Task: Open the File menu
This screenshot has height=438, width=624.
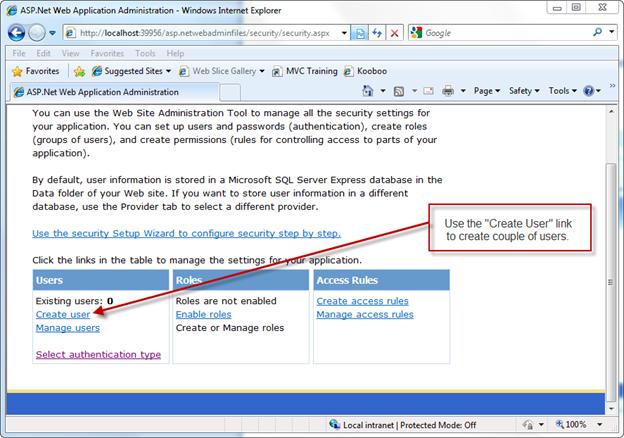Action: coord(19,53)
